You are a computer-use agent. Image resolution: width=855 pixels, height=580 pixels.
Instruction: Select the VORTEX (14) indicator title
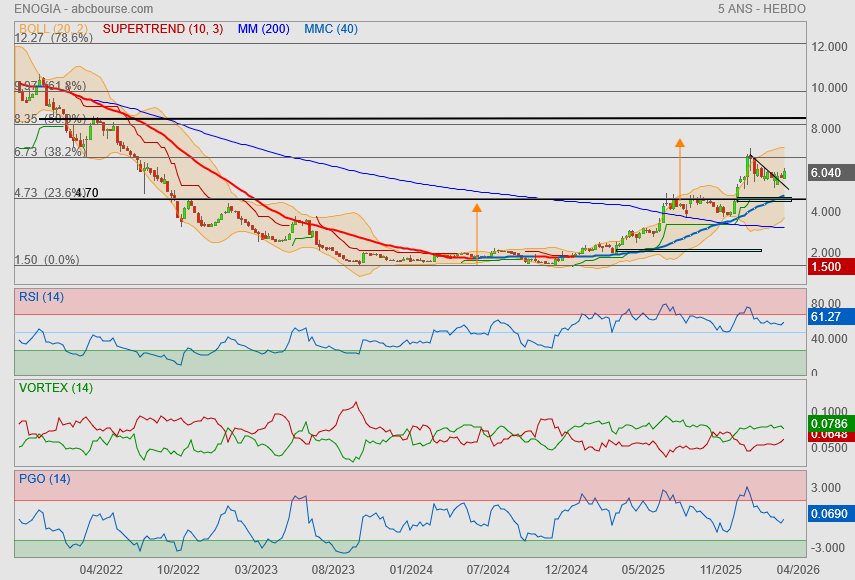coord(55,388)
